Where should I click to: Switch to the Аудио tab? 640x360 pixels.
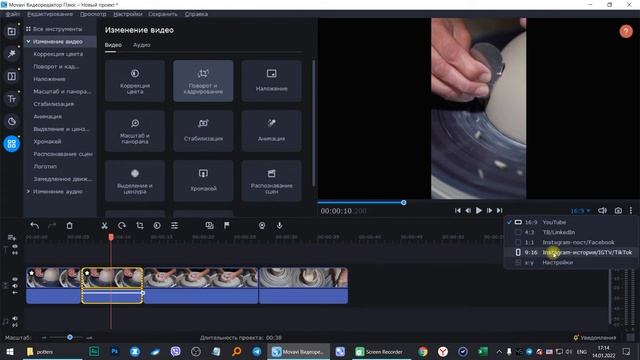pos(142,45)
